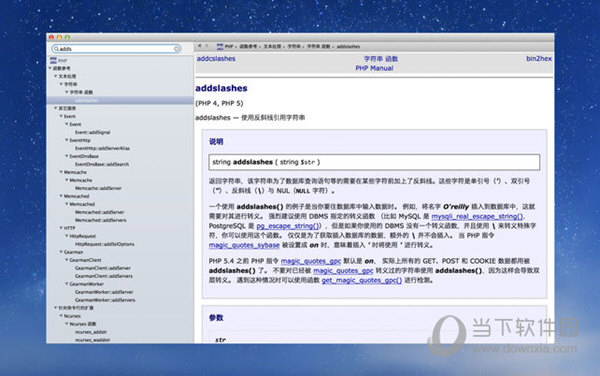Select GearmanClient::addServer entry
Screen dimensions: 600x376
tap(103, 268)
